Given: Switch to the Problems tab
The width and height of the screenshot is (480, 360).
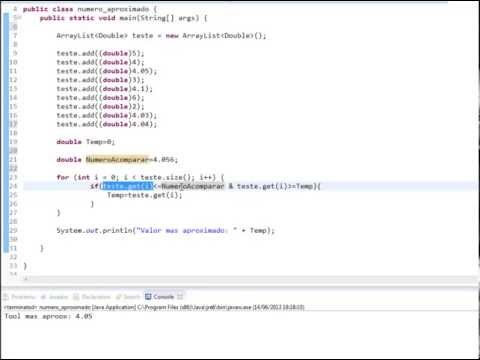Looking at the screenshot, I should [19, 297].
